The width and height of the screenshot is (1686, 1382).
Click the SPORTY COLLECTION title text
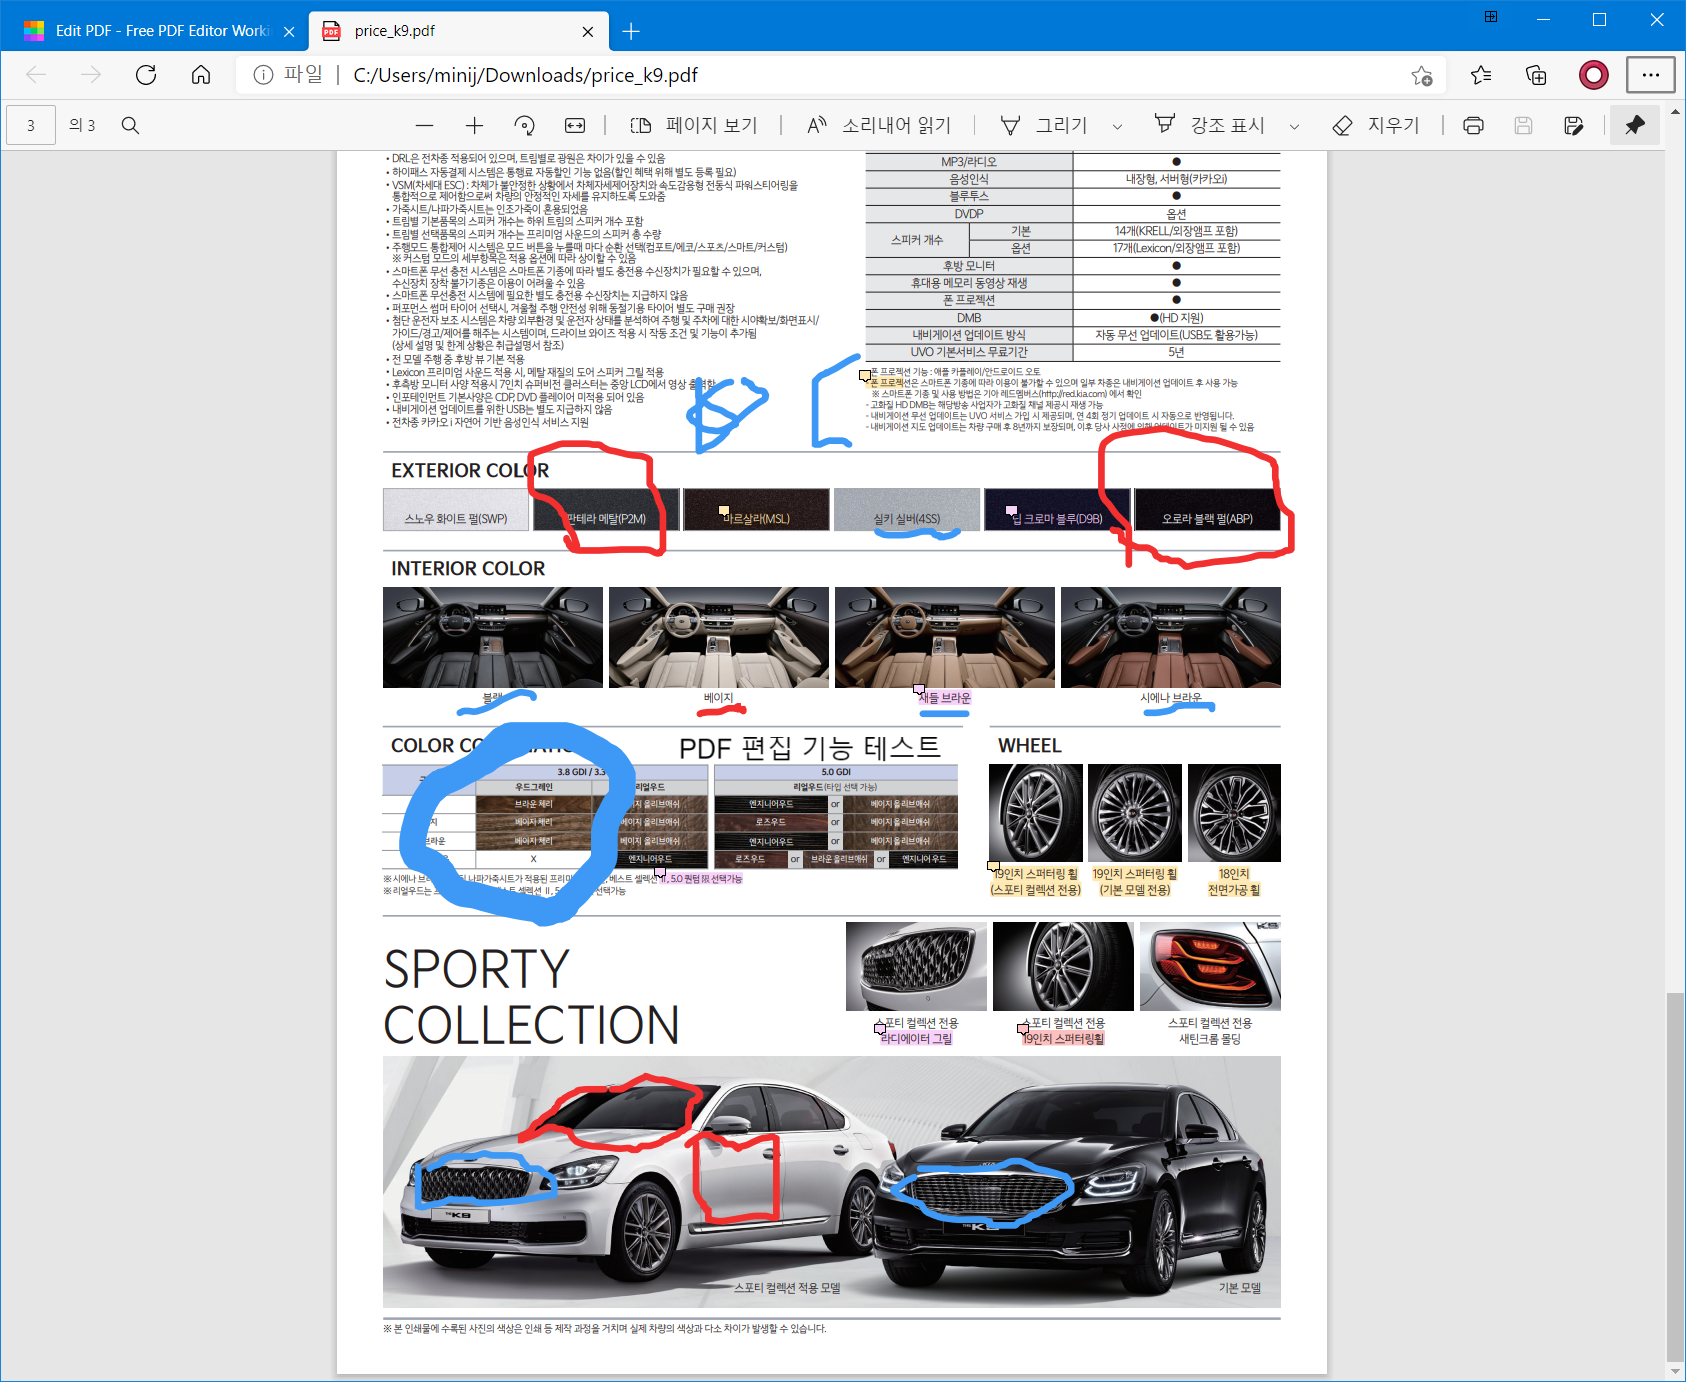[x=531, y=997]
